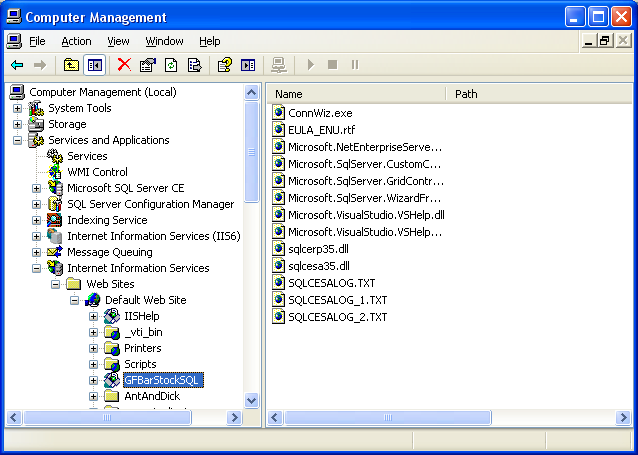Expand the System Tools node
Image resolution: width=638 pixels, height=455 pixels.
click(17, 108)
